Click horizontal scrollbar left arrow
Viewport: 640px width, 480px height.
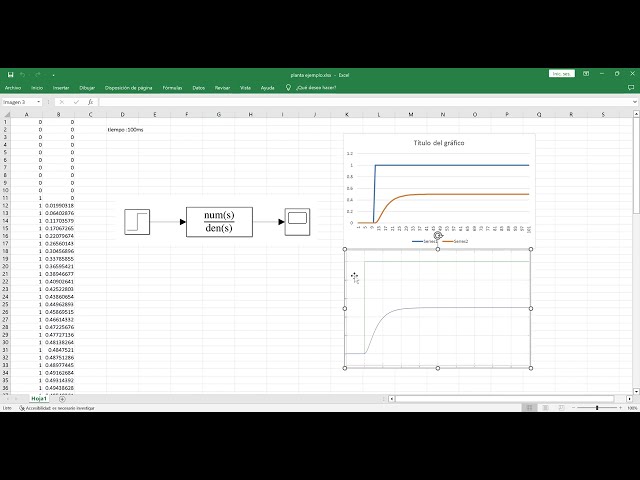pyautogui.click(x=391, y=399)
